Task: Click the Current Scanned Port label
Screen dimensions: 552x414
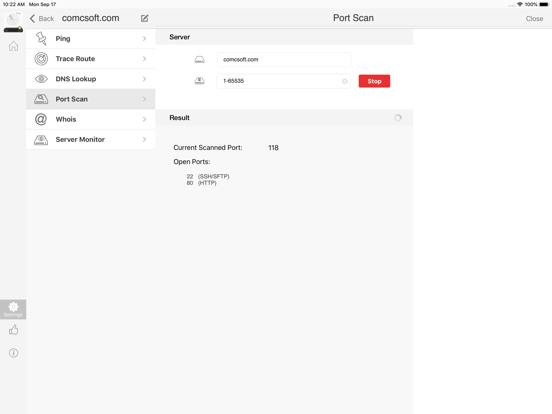Action: pos(208,148)
